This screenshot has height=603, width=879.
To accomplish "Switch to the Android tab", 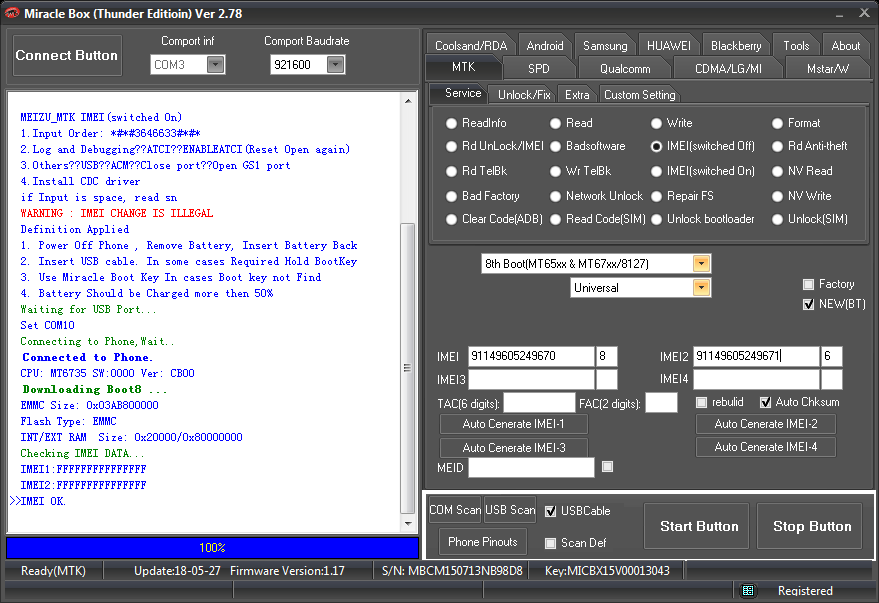I will coord(545,45).
